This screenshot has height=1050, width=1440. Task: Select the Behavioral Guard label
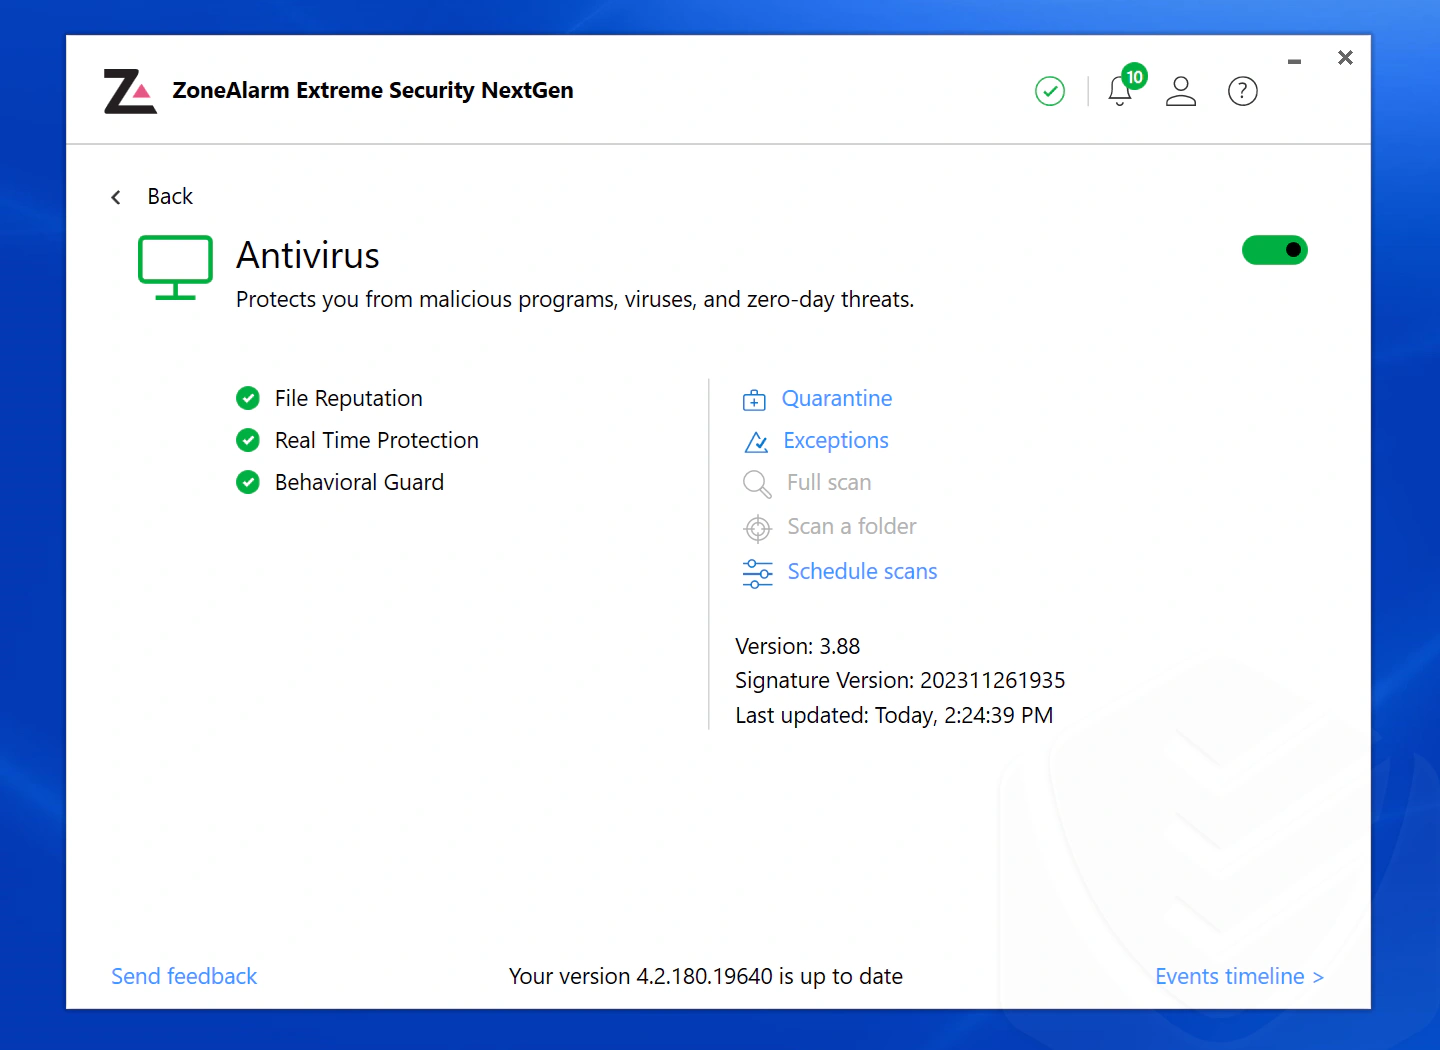(359, 483)
